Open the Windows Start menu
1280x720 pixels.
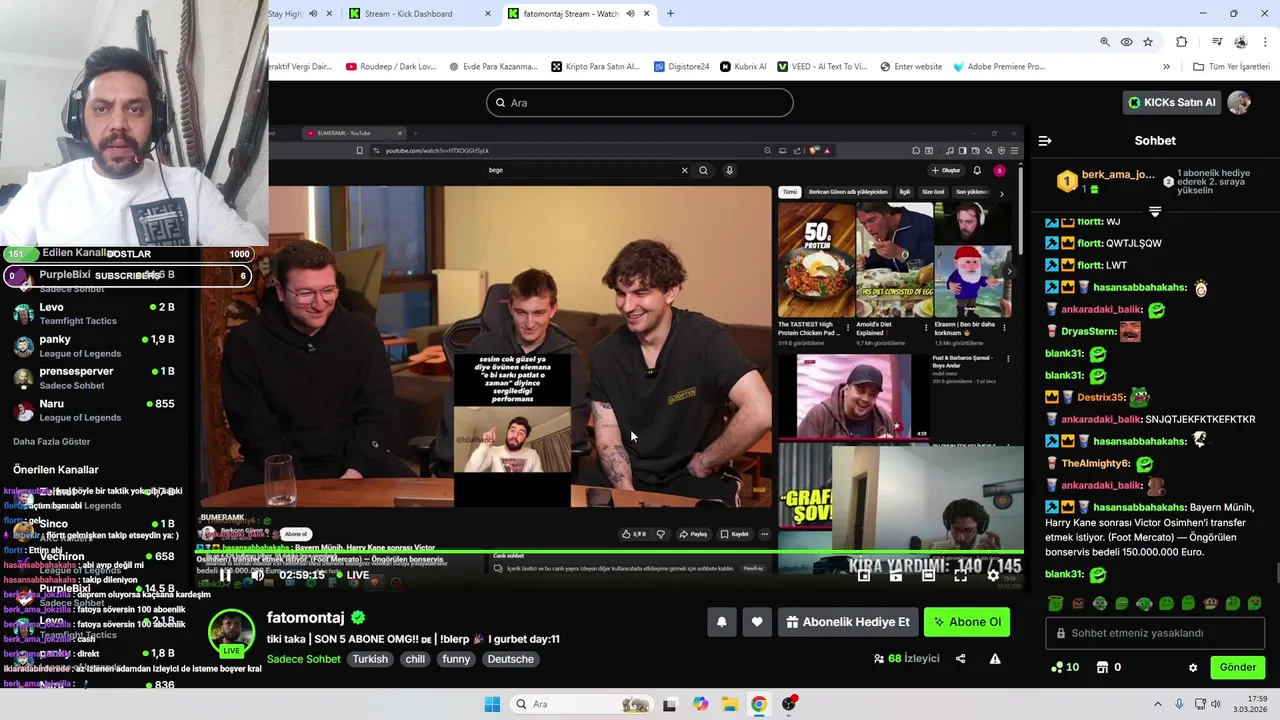click(x=492, y=704)
